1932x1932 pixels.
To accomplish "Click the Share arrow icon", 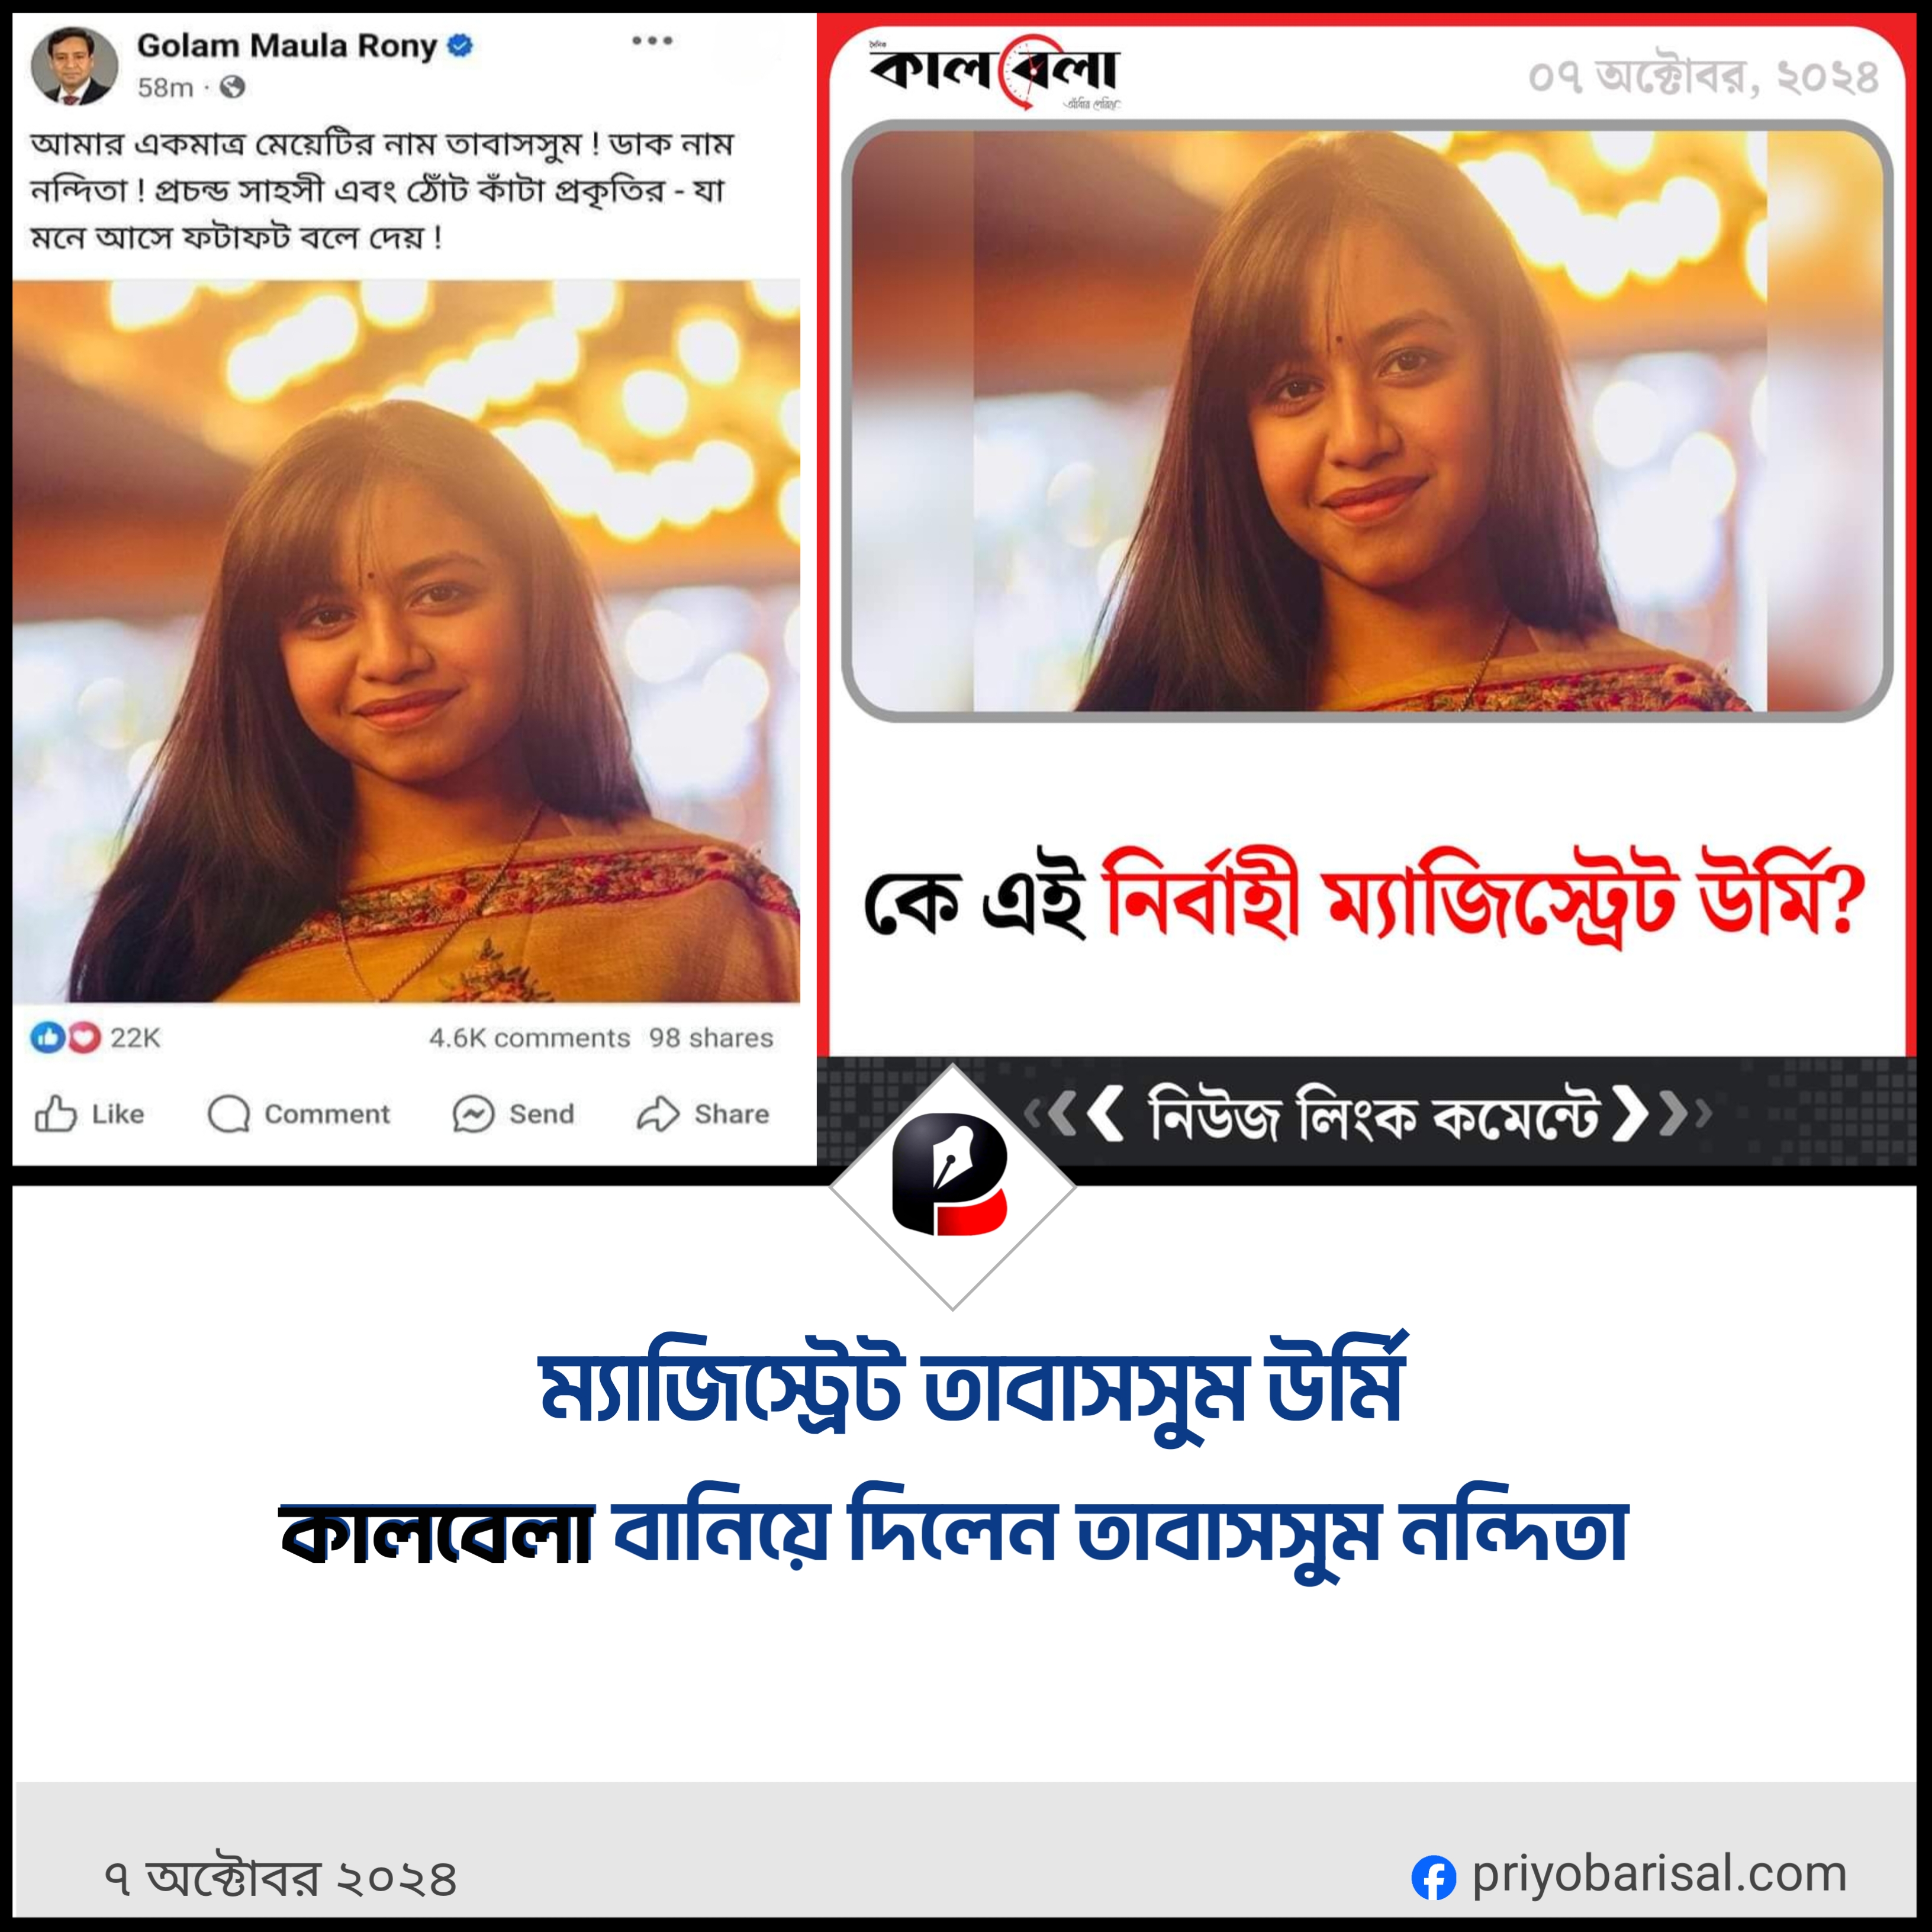I will 658,1113.
